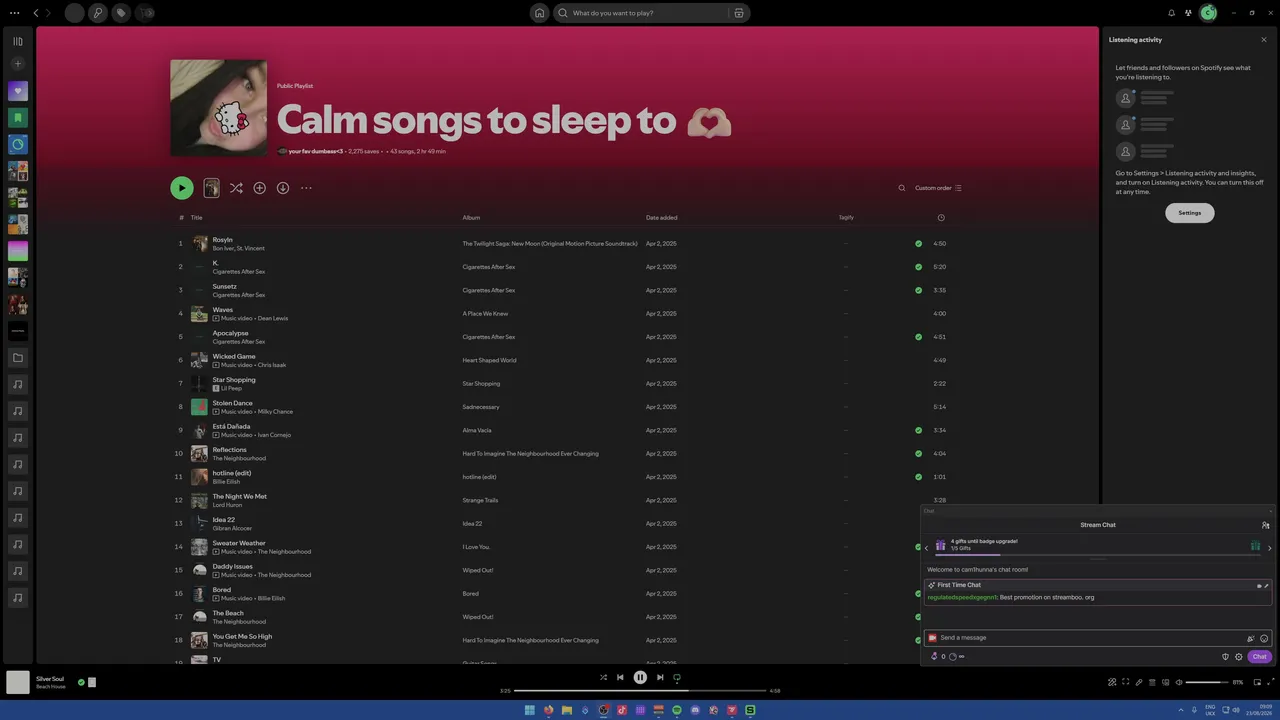Open the chat user regulatedspeedxgegnn1
This screenshot has height=720, width=1280.
962,597
